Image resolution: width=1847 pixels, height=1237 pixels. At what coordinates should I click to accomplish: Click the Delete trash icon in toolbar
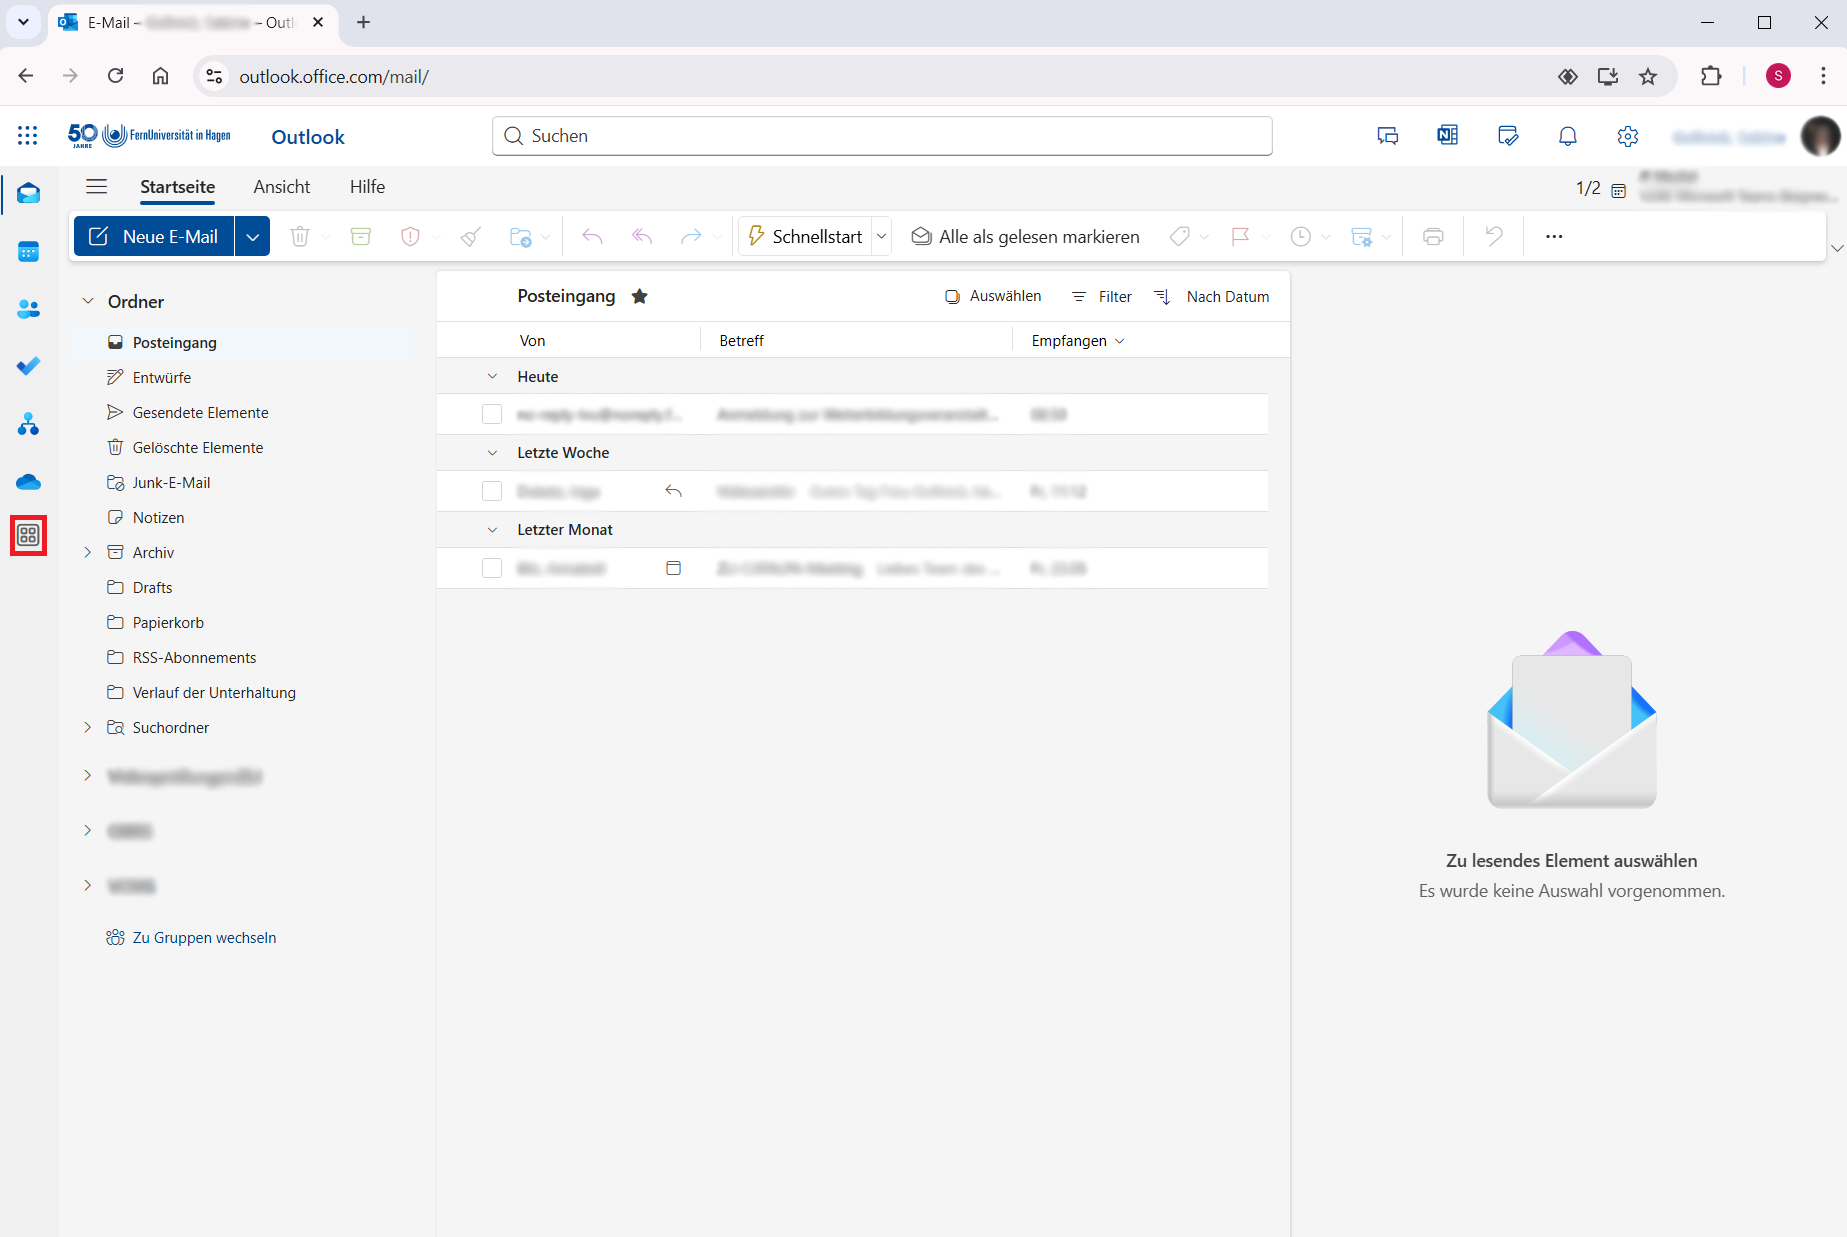click(300, 237)
